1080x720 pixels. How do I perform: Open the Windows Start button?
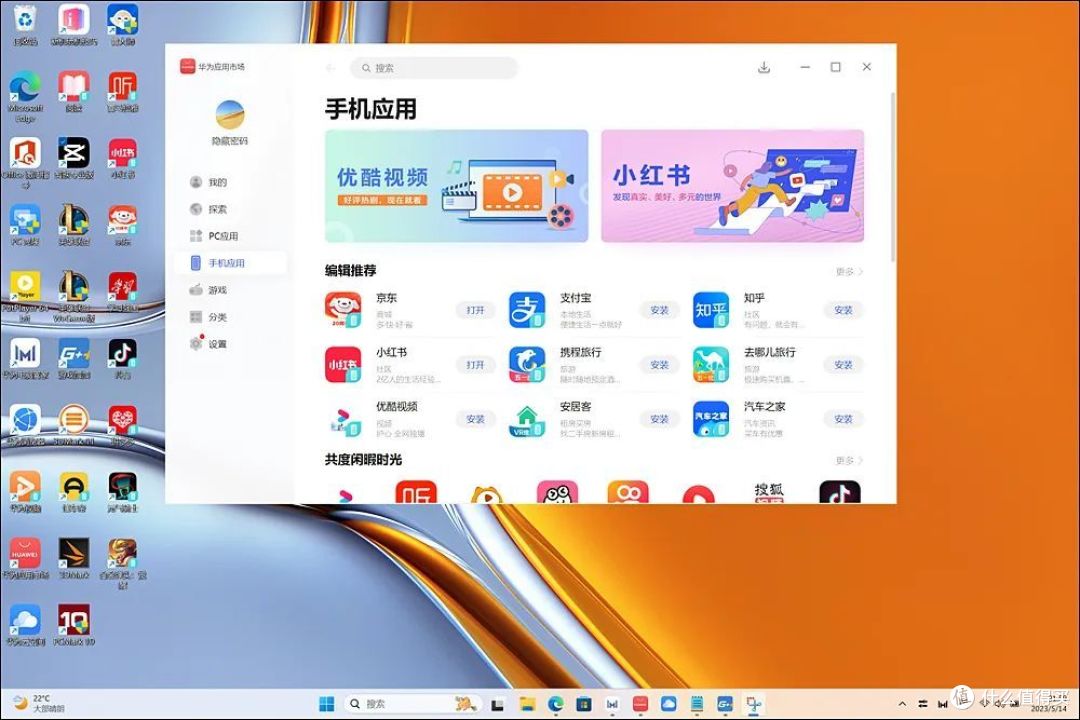coord(326,703)
